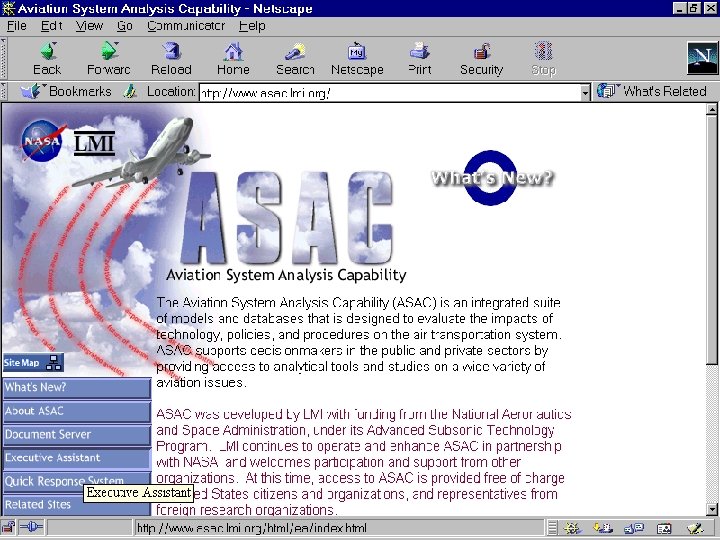Collapse the navigation toolbar handle

coord(4,58)
